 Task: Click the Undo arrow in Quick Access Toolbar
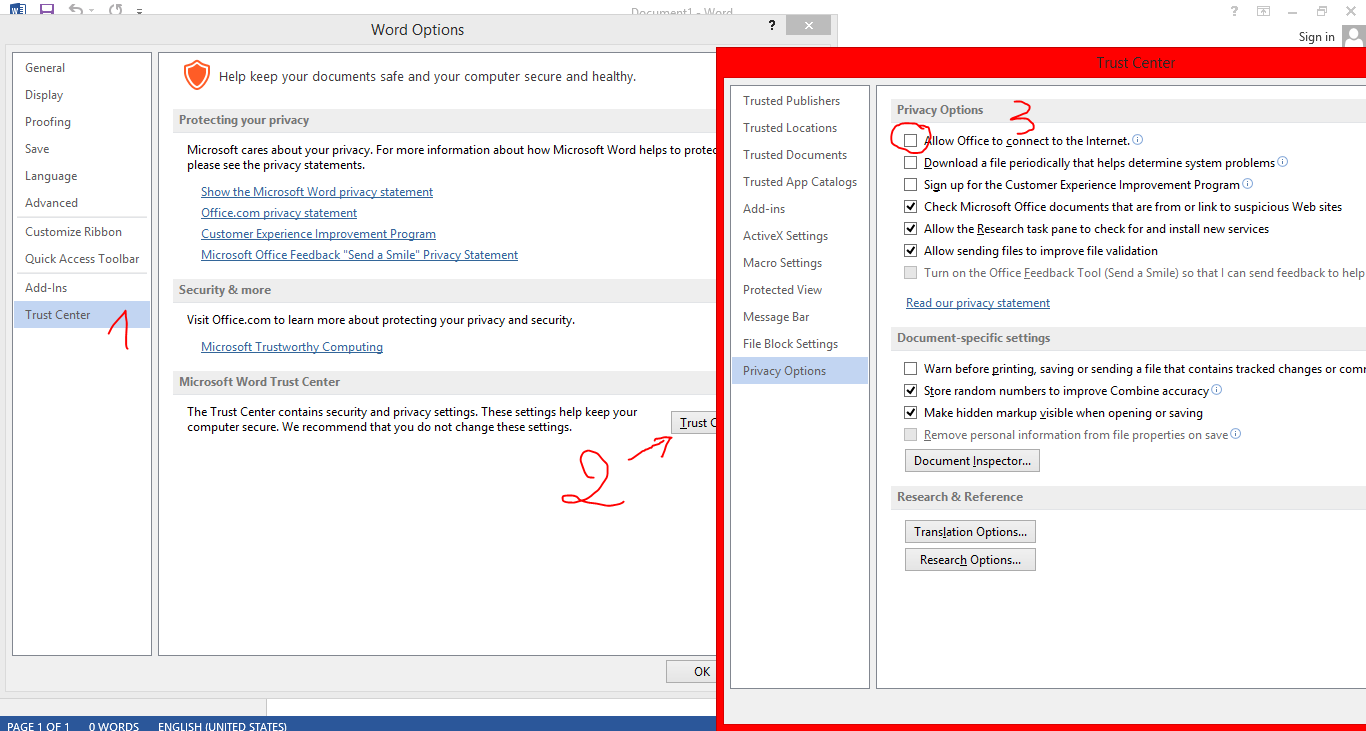pyautogui.click(x=76, y=10)
